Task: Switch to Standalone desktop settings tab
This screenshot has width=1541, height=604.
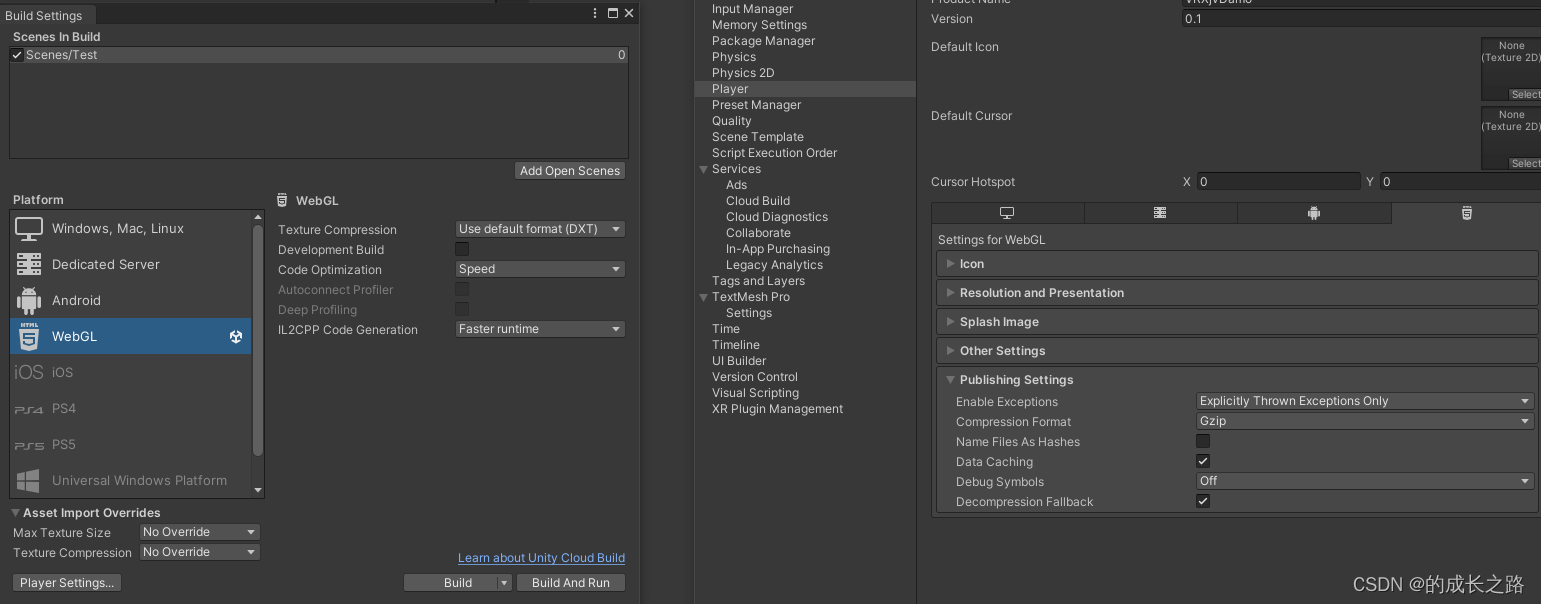Action: pos(1007,213)
